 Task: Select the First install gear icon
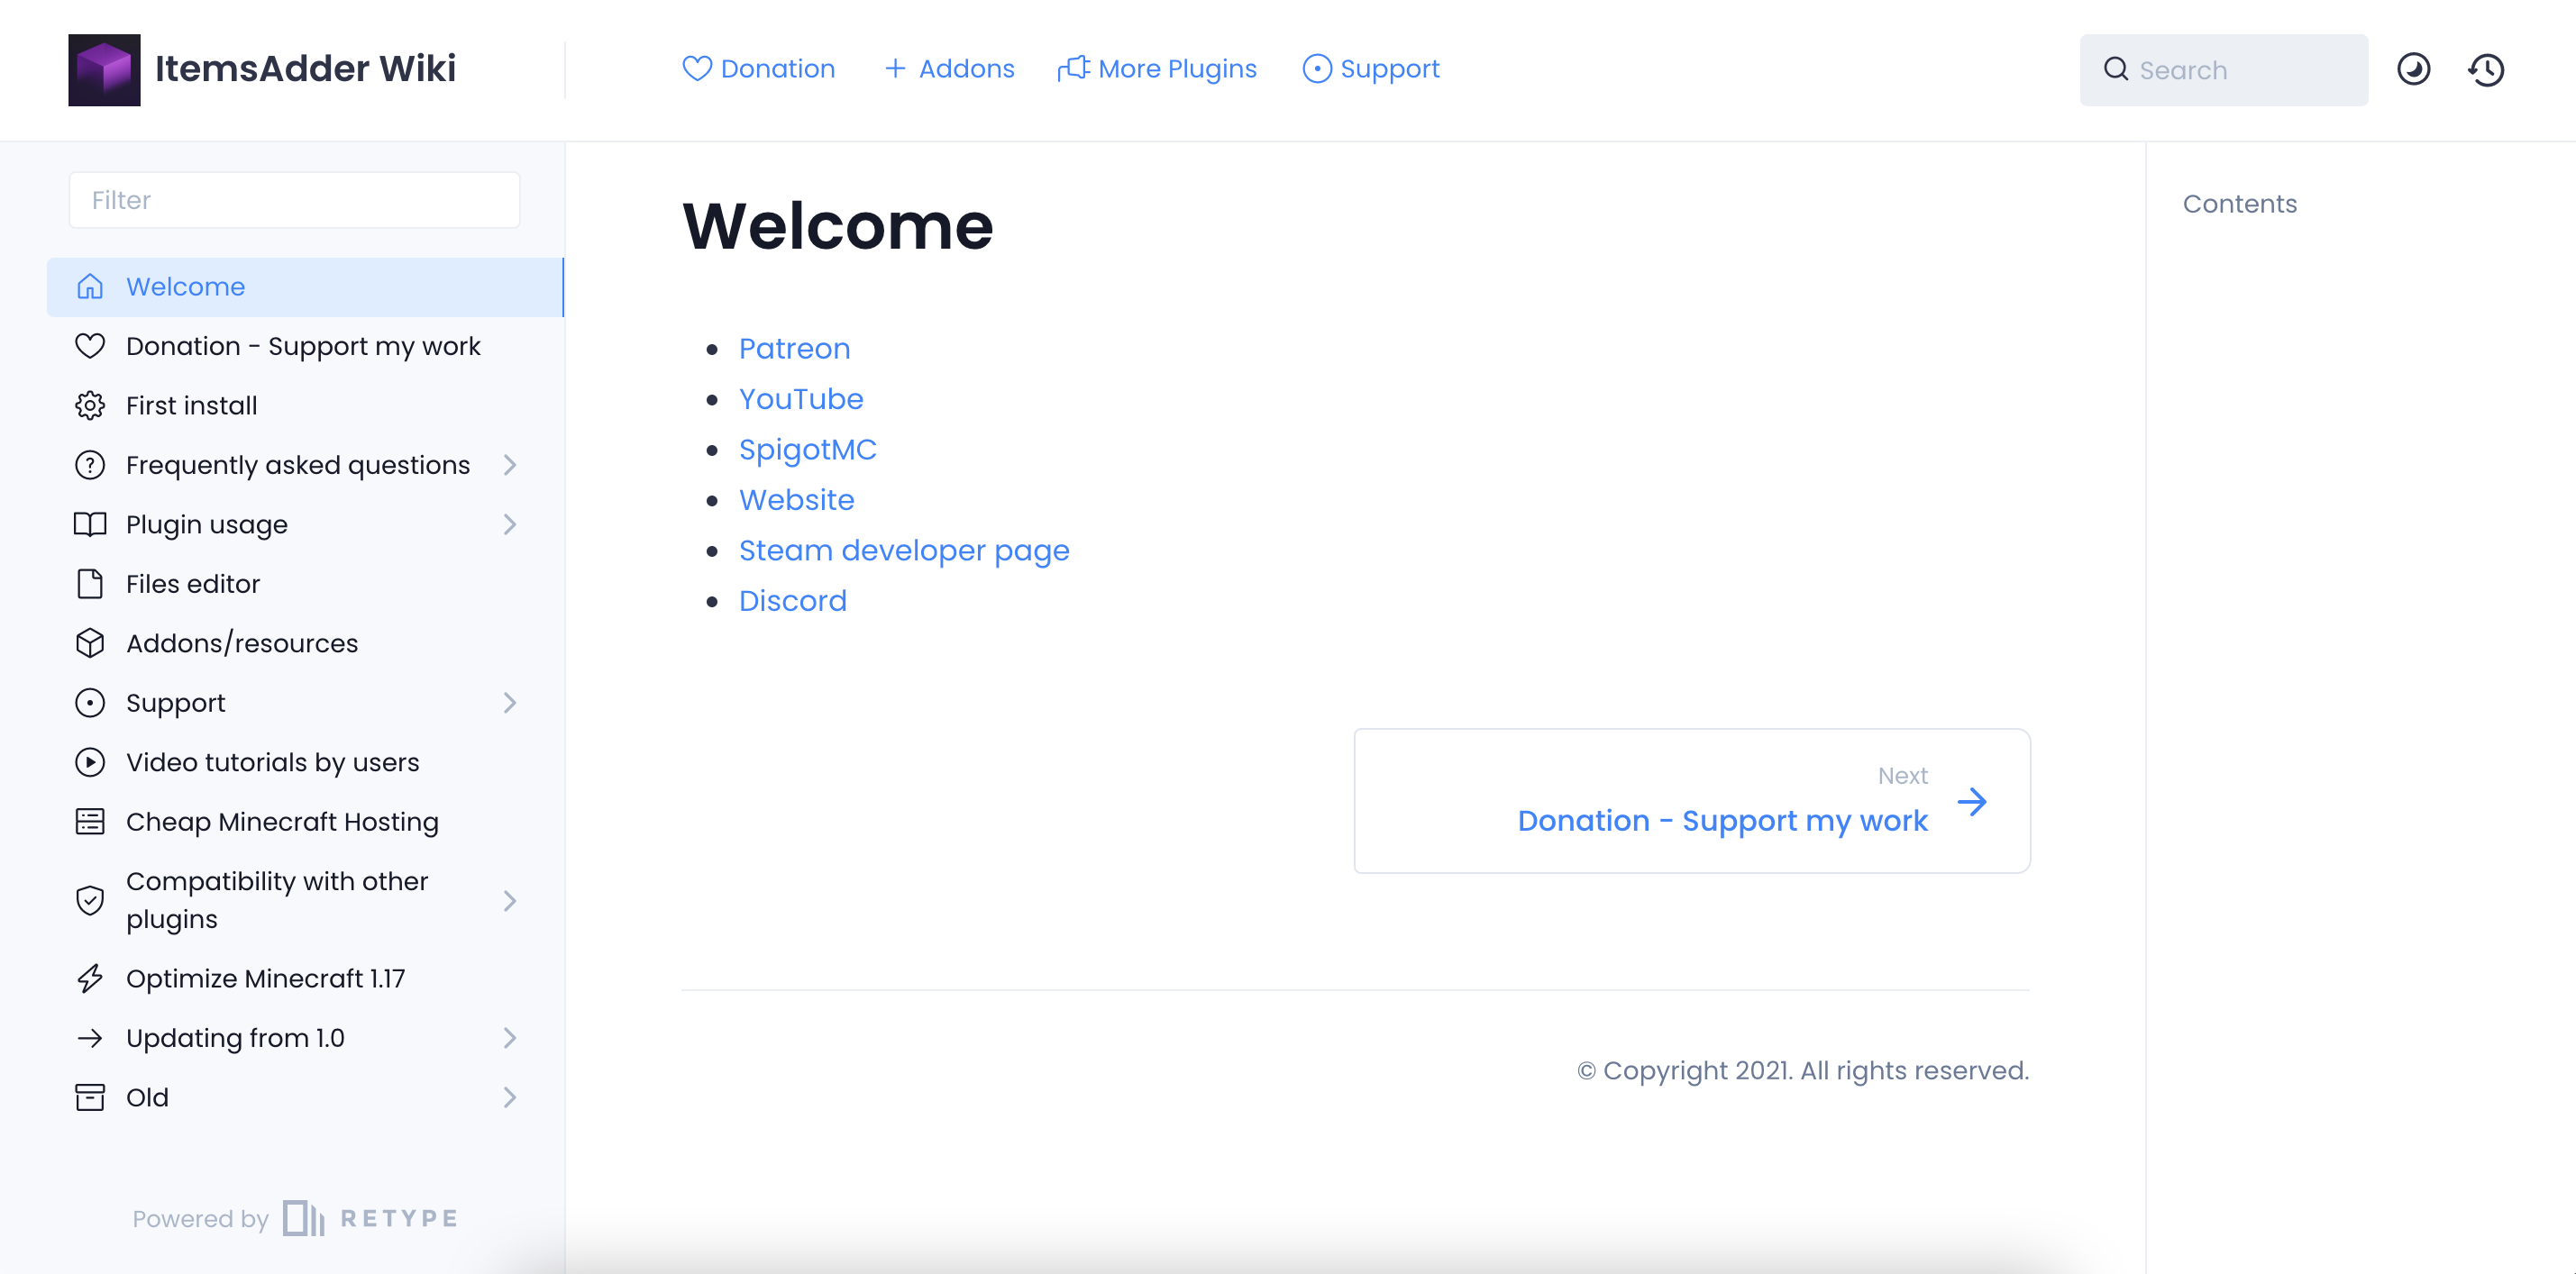coord(90,405)
